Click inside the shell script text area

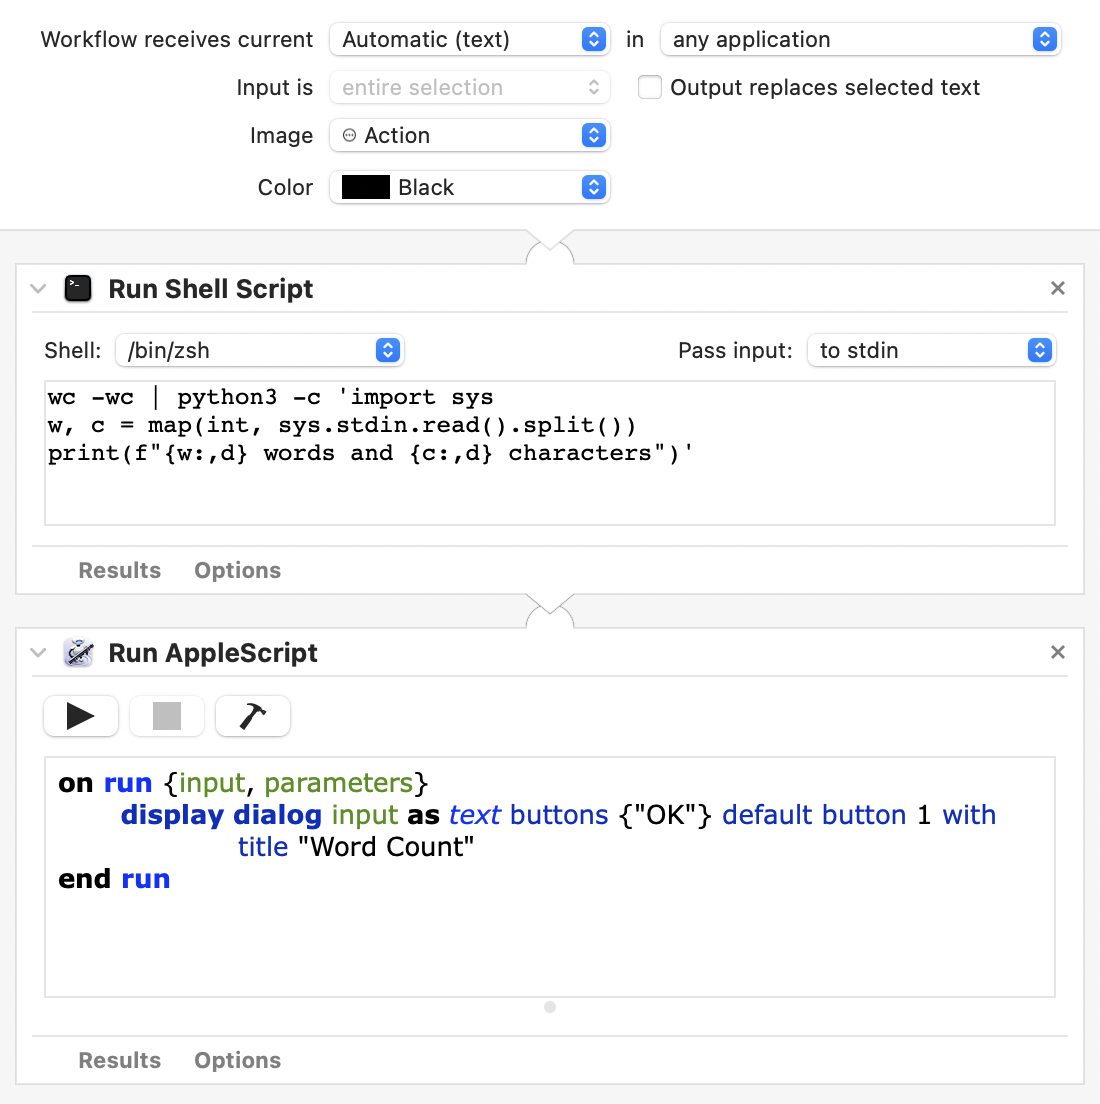550,453
